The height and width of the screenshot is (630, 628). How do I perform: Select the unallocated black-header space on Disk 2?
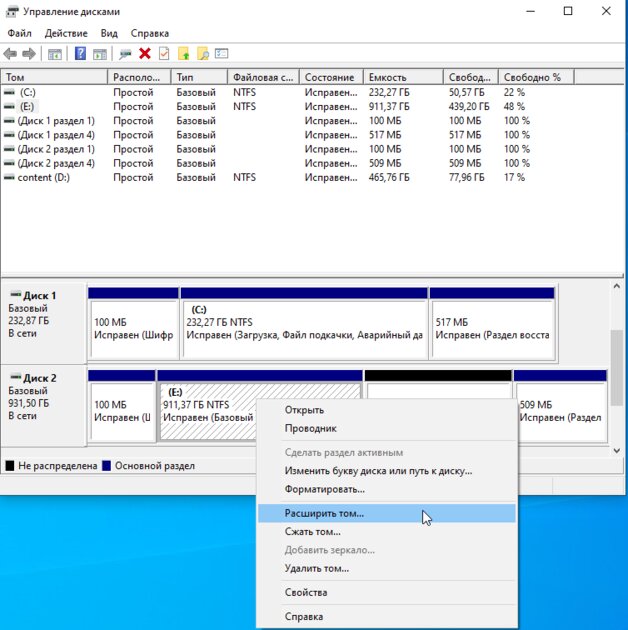point(438,384)
